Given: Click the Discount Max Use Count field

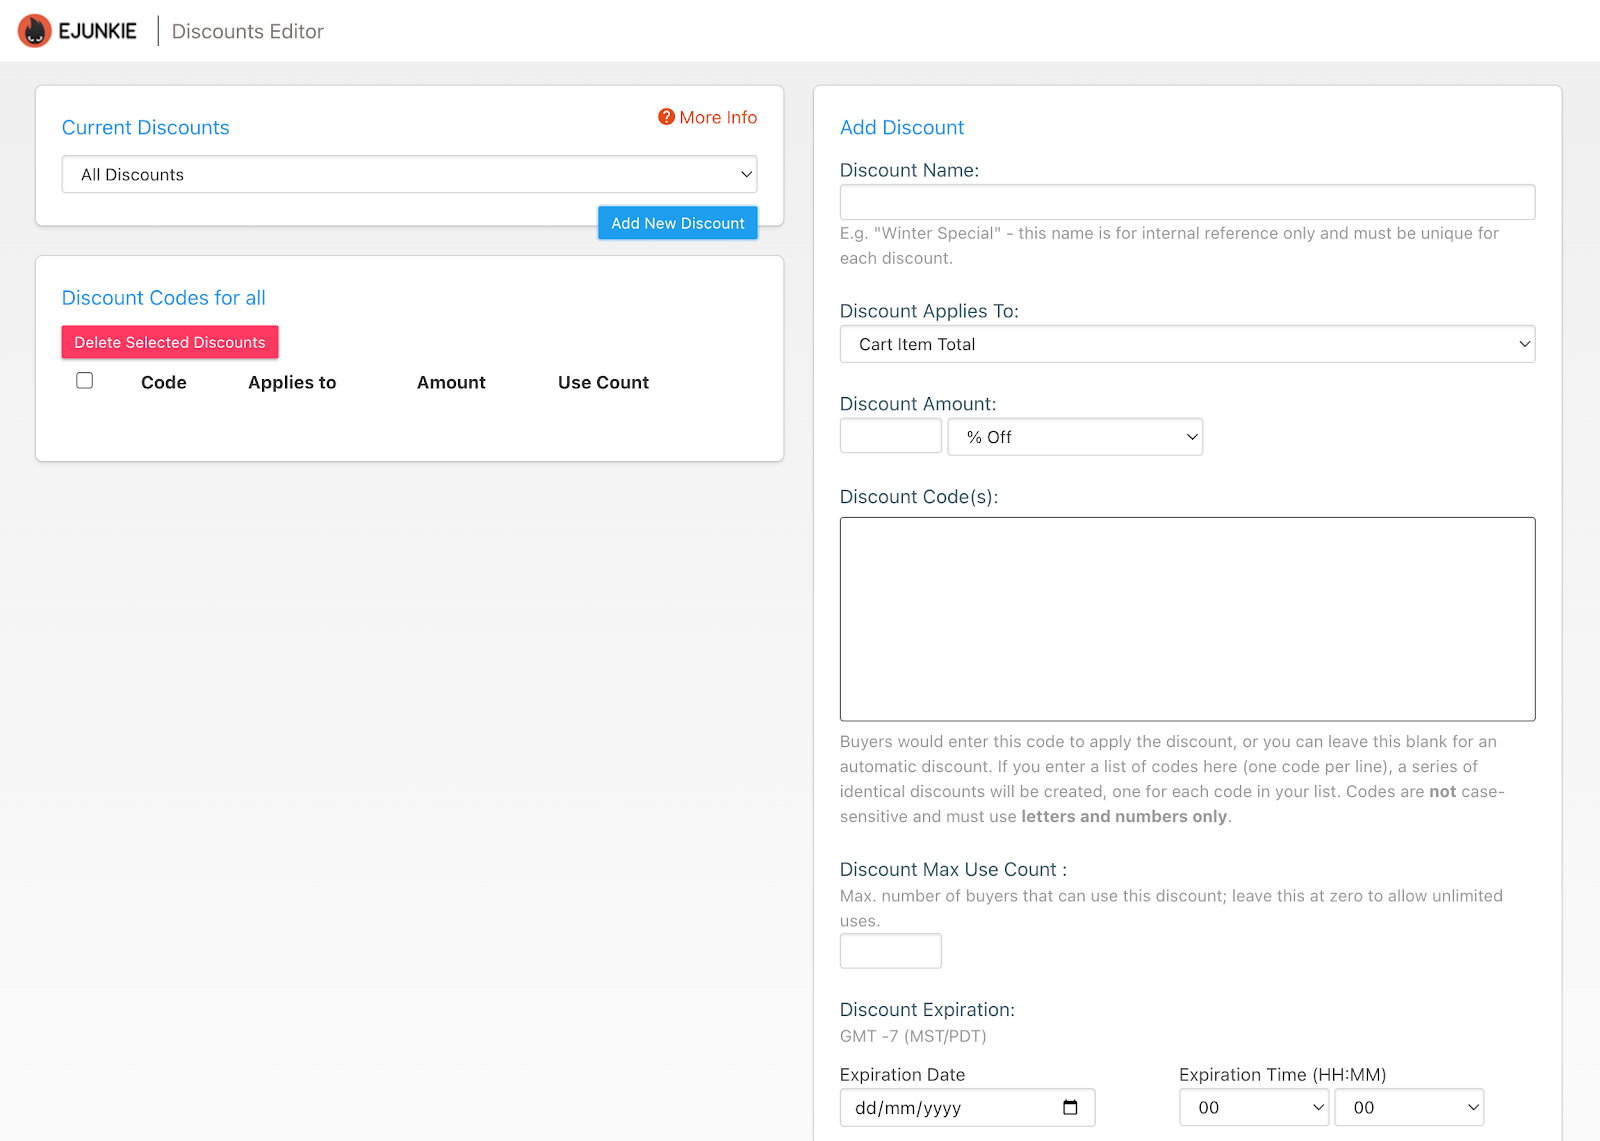Looking at the screenshot, I should [x=890, y=951].
